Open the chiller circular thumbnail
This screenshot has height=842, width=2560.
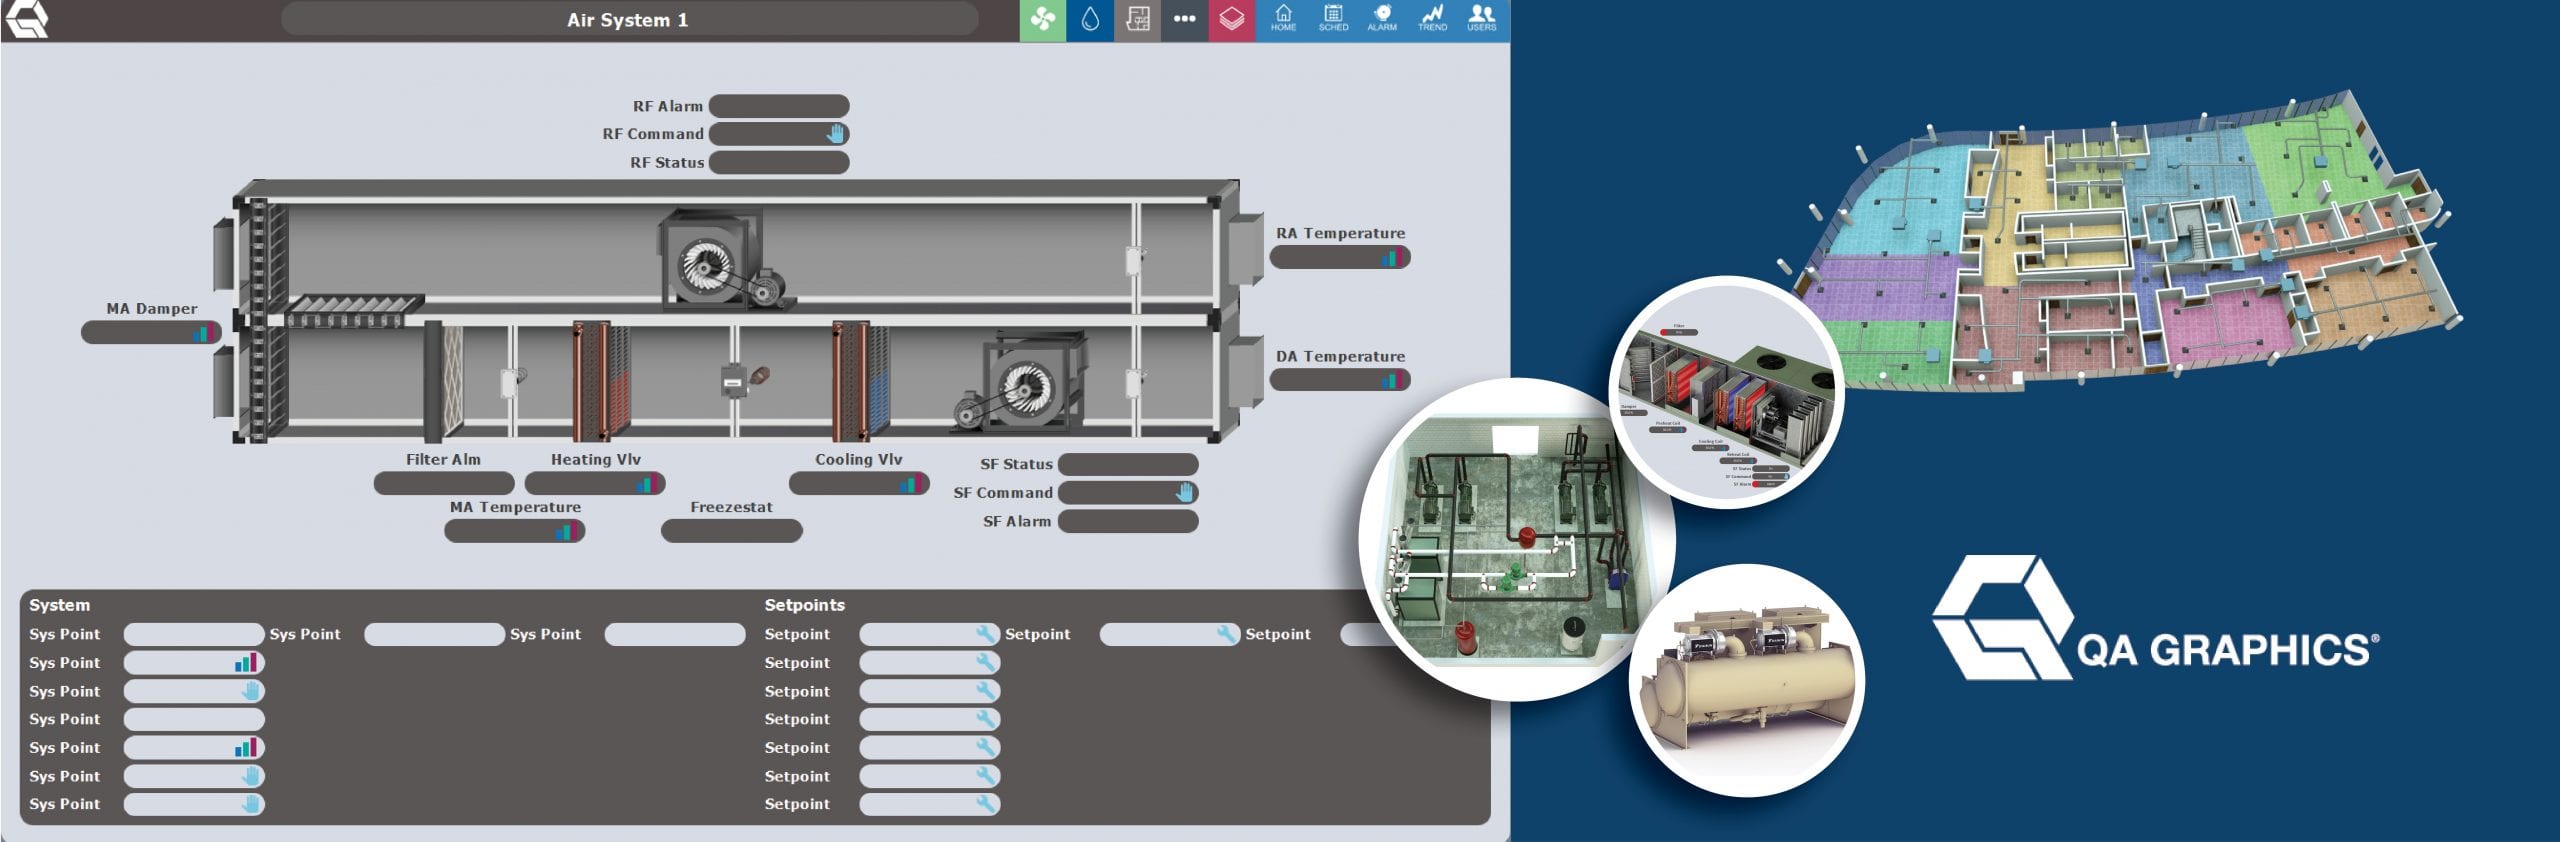[x=1748, y=680]
